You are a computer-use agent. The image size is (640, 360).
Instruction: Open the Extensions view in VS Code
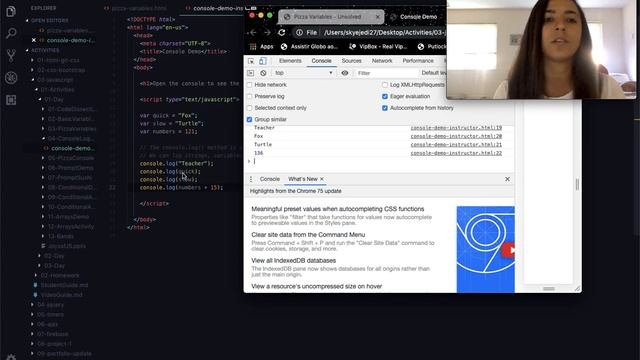(11, 100)
